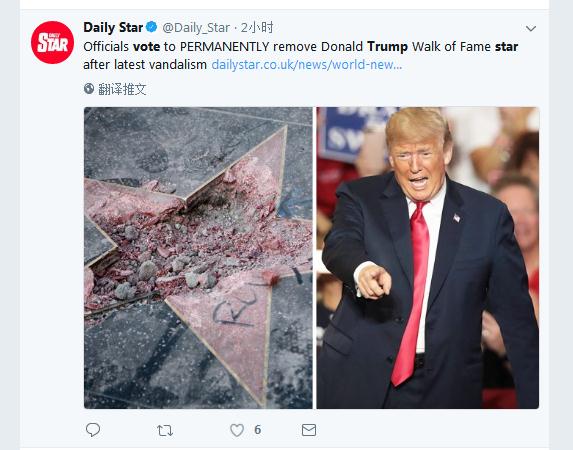Click the bold 'vote' word in tweet

(146, 47)
